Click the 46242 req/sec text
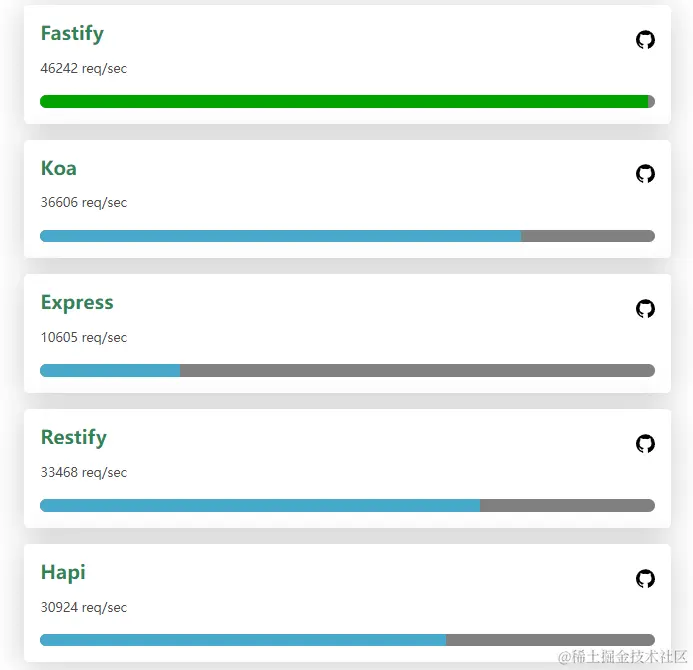This screenshot has width=693, height=670. (x=84, y=69)
